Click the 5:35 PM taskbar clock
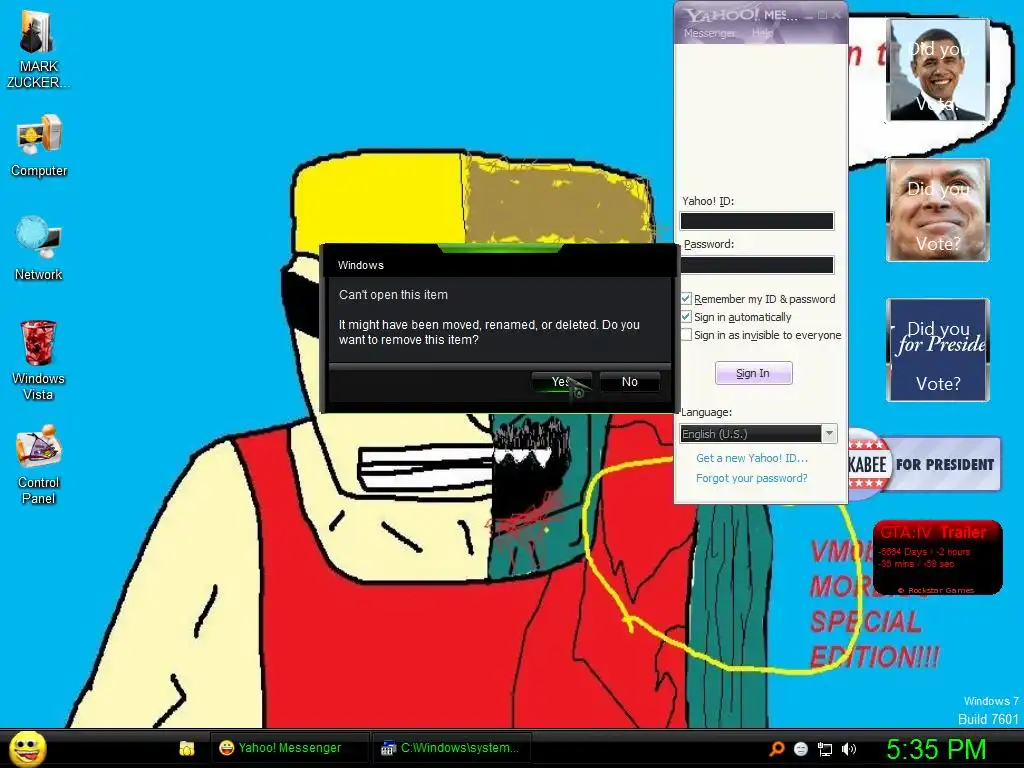The height and width of the screenshot is (768, 1024). coord(936,749)
